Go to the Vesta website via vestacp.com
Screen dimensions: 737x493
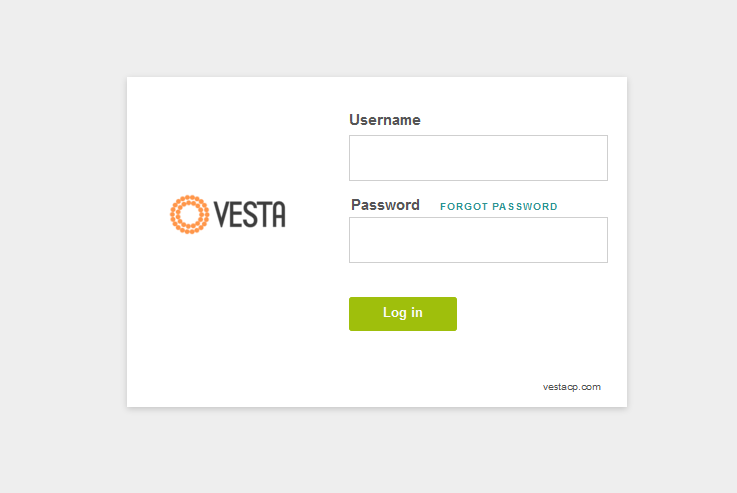(572, 387)
